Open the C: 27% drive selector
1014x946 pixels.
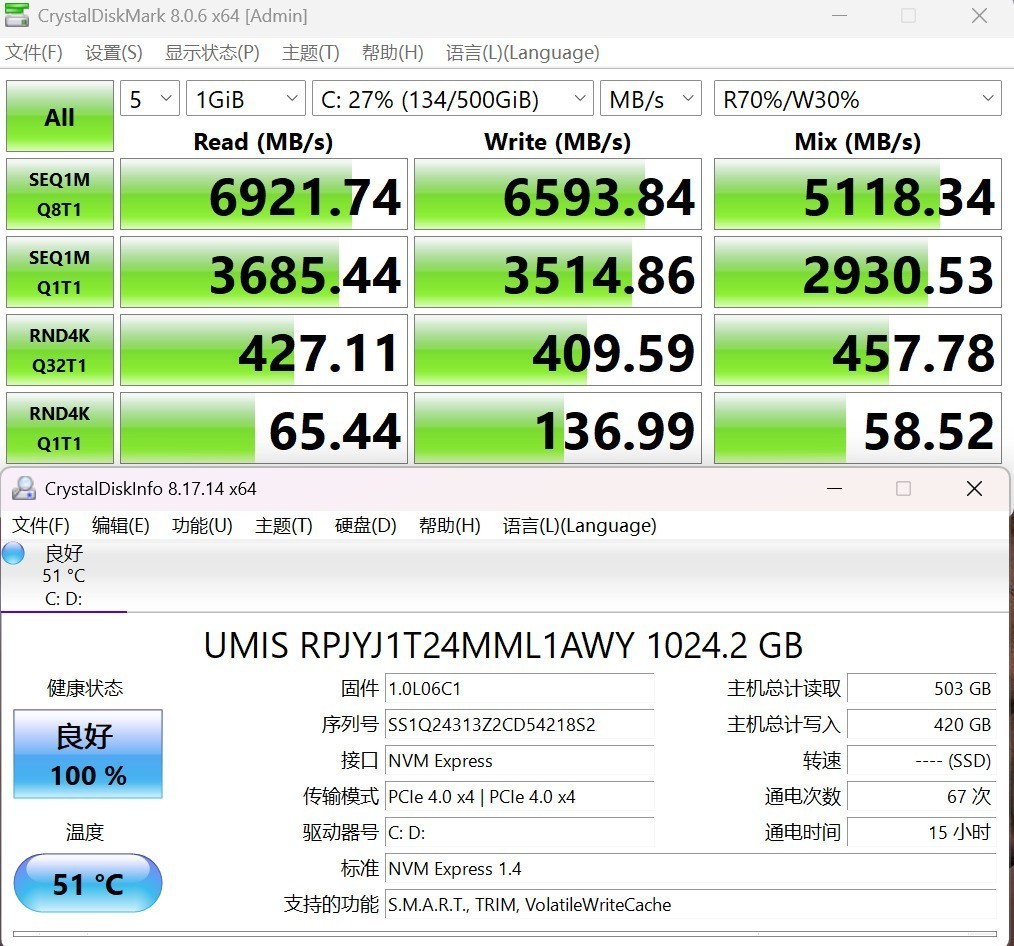point(452,99)
